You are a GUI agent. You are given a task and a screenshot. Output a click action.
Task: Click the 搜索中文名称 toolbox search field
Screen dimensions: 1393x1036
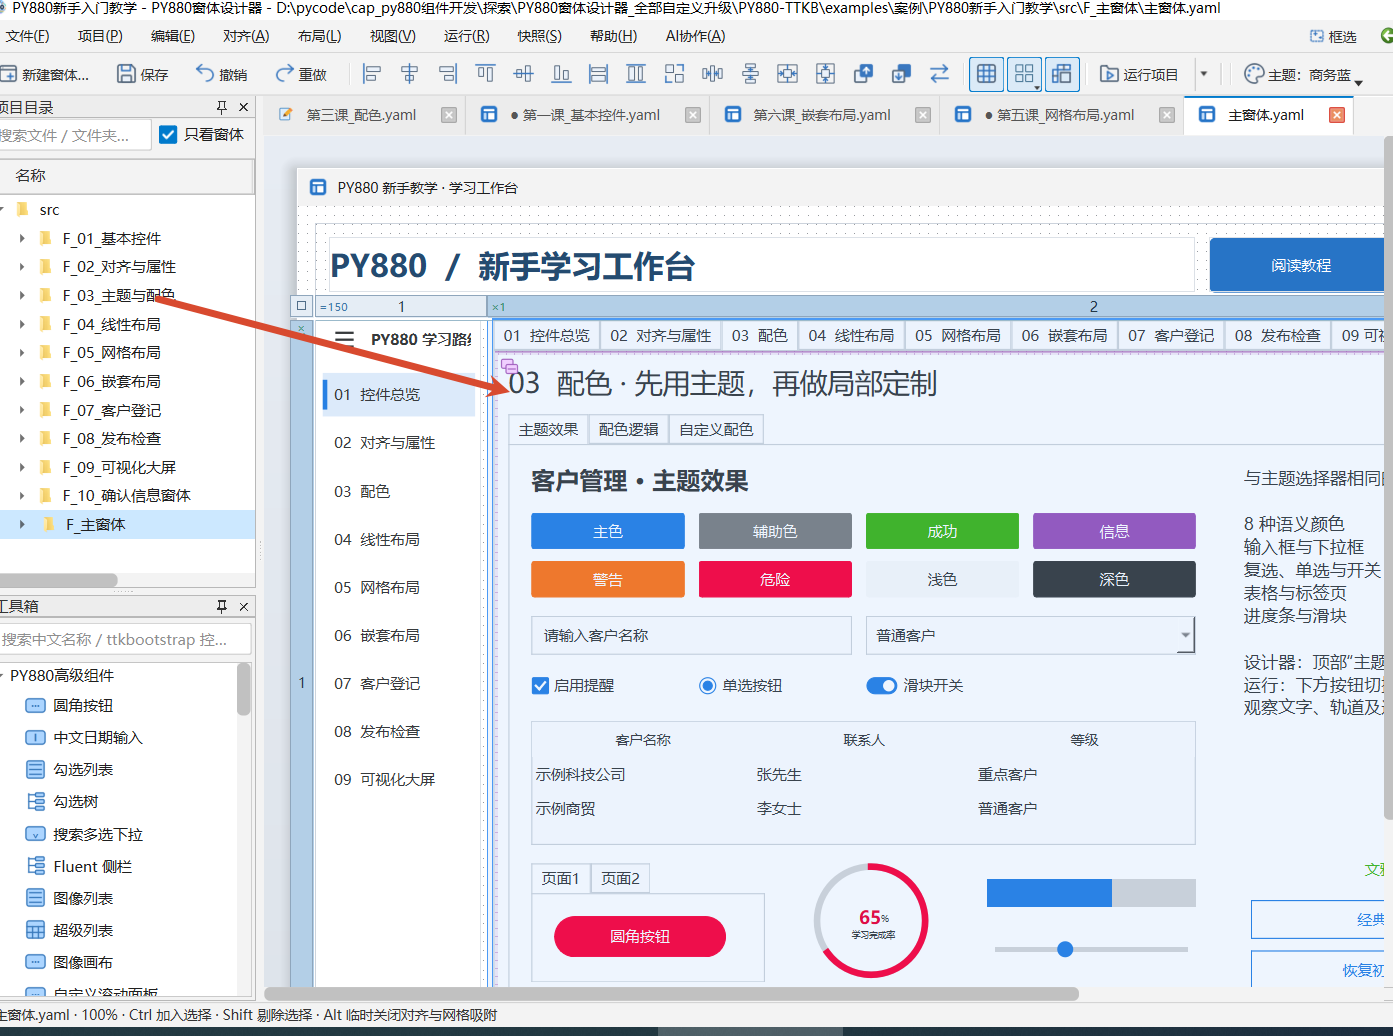coord(124,639)
